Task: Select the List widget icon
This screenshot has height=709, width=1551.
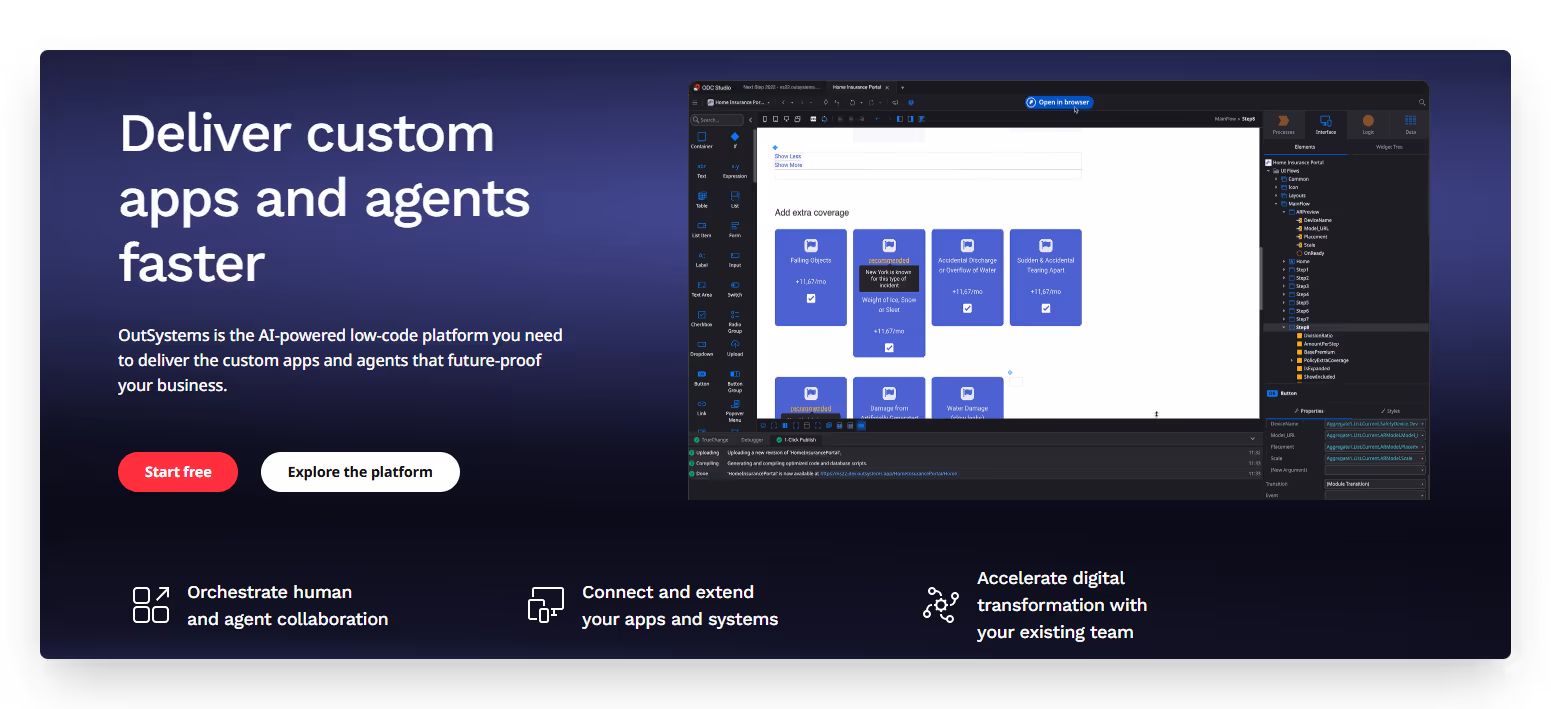Action: (x=735, y=195)
